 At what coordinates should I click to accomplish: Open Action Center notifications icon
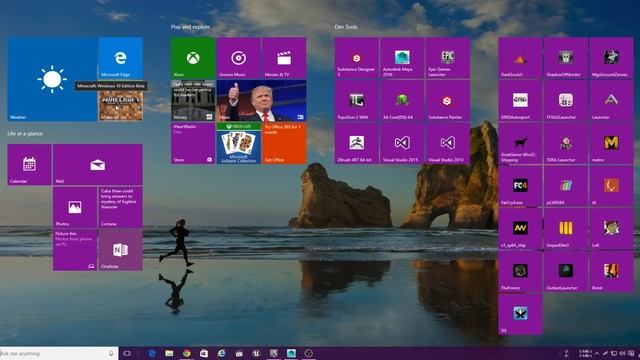631,353
